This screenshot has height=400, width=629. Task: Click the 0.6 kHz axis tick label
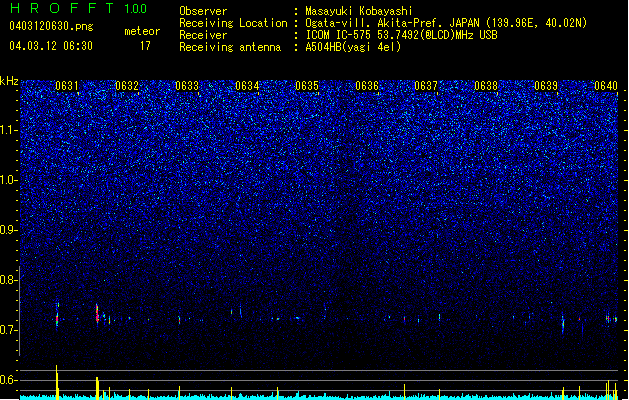(x=9, y=380)
